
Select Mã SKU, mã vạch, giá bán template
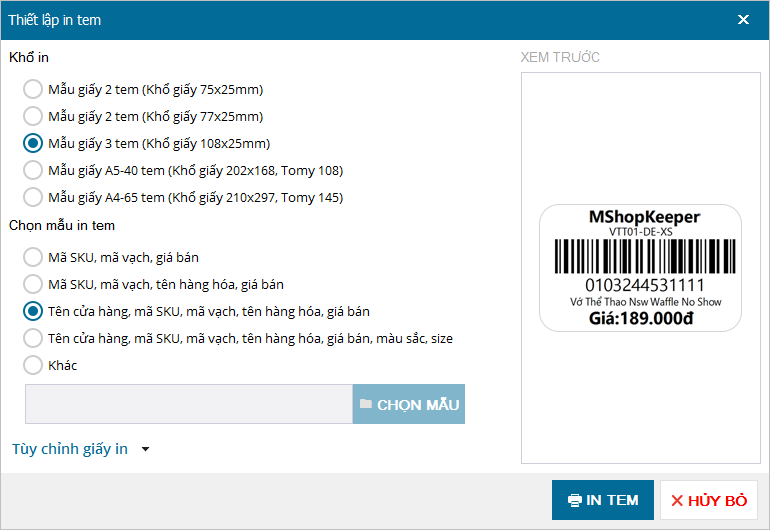[33, 257]
